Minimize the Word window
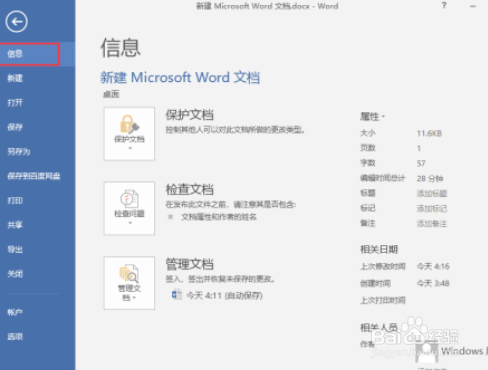This screenshot has height=370, width=488. click(473, 6)
